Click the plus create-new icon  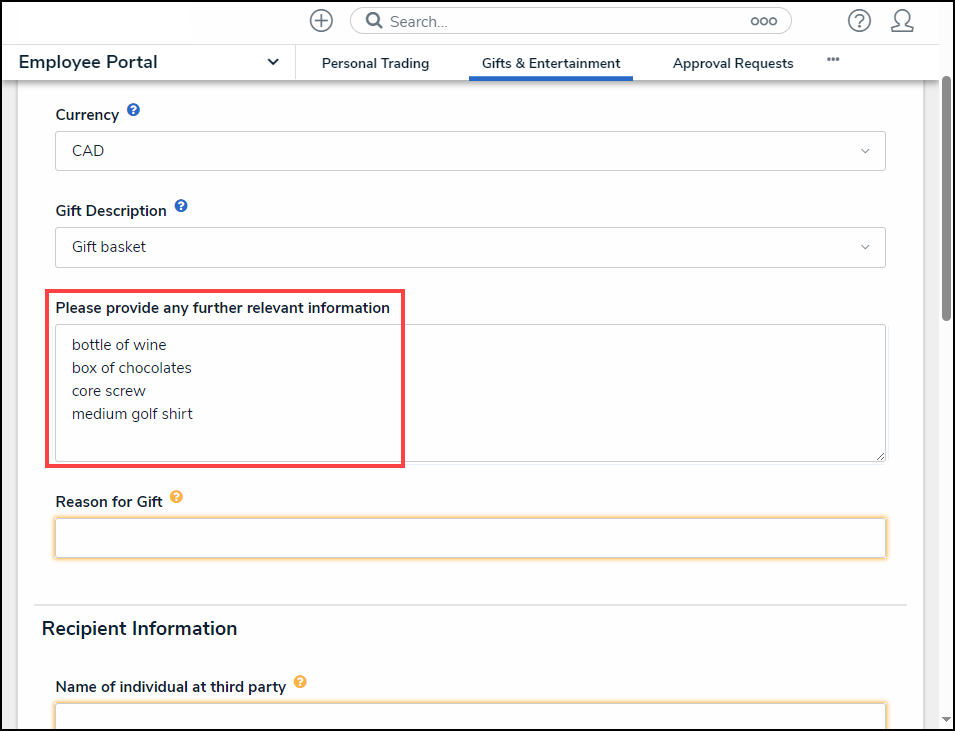coord(321,21)
